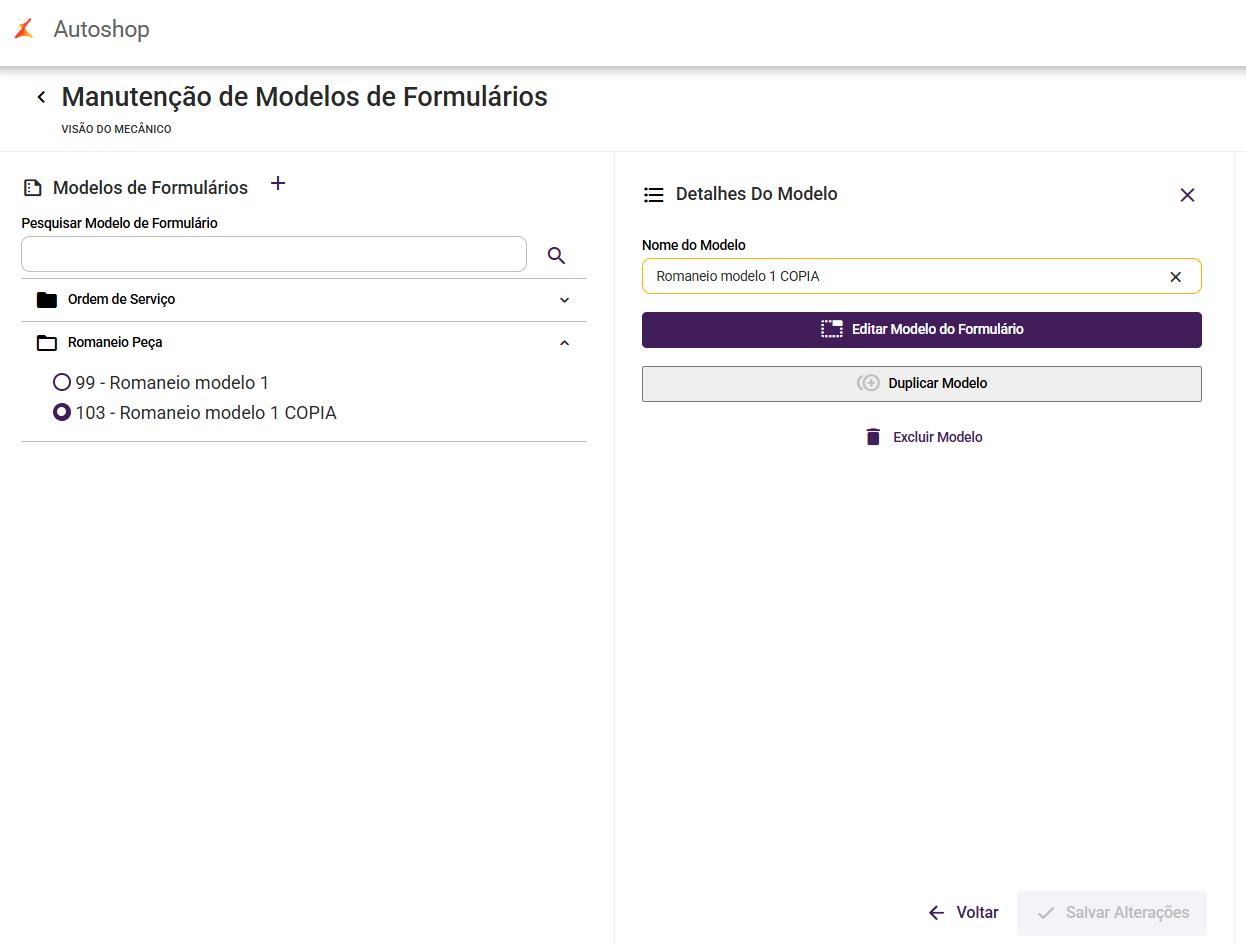Close the Detalhes Do Modelo panel

click(x=1187, y=195)
